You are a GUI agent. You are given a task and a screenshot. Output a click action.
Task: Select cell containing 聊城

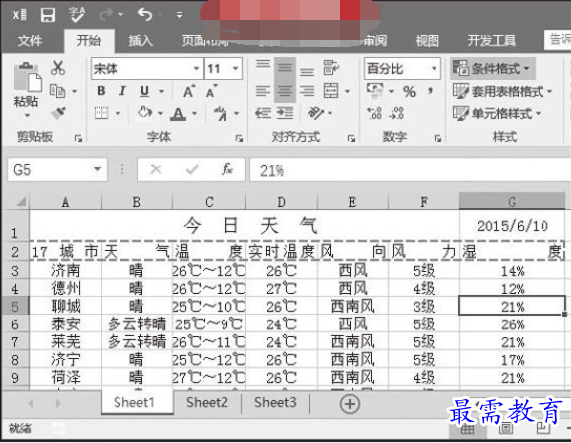[x=66, y=306]
